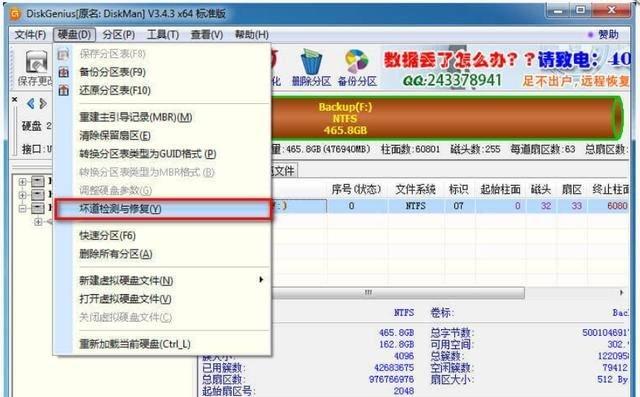Click the 465.8GB capacity value
Image resolution: width=640 pixels, height=397 pixels.
point(396,333)
